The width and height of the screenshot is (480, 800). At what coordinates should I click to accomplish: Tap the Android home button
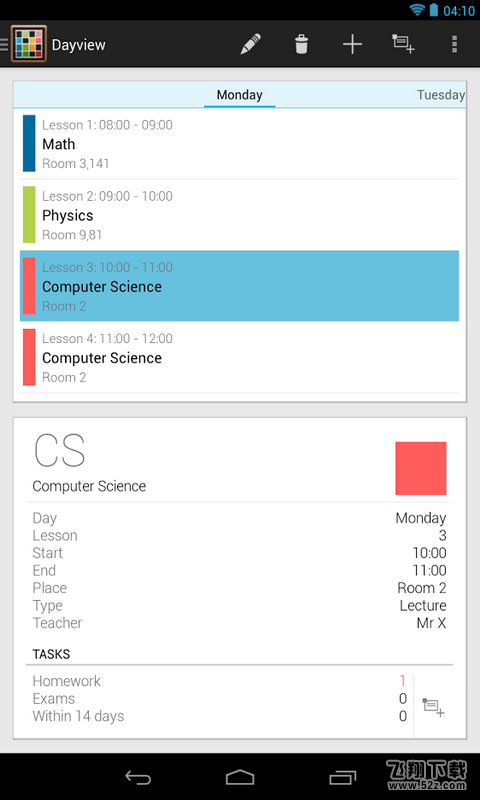[240, 777]
